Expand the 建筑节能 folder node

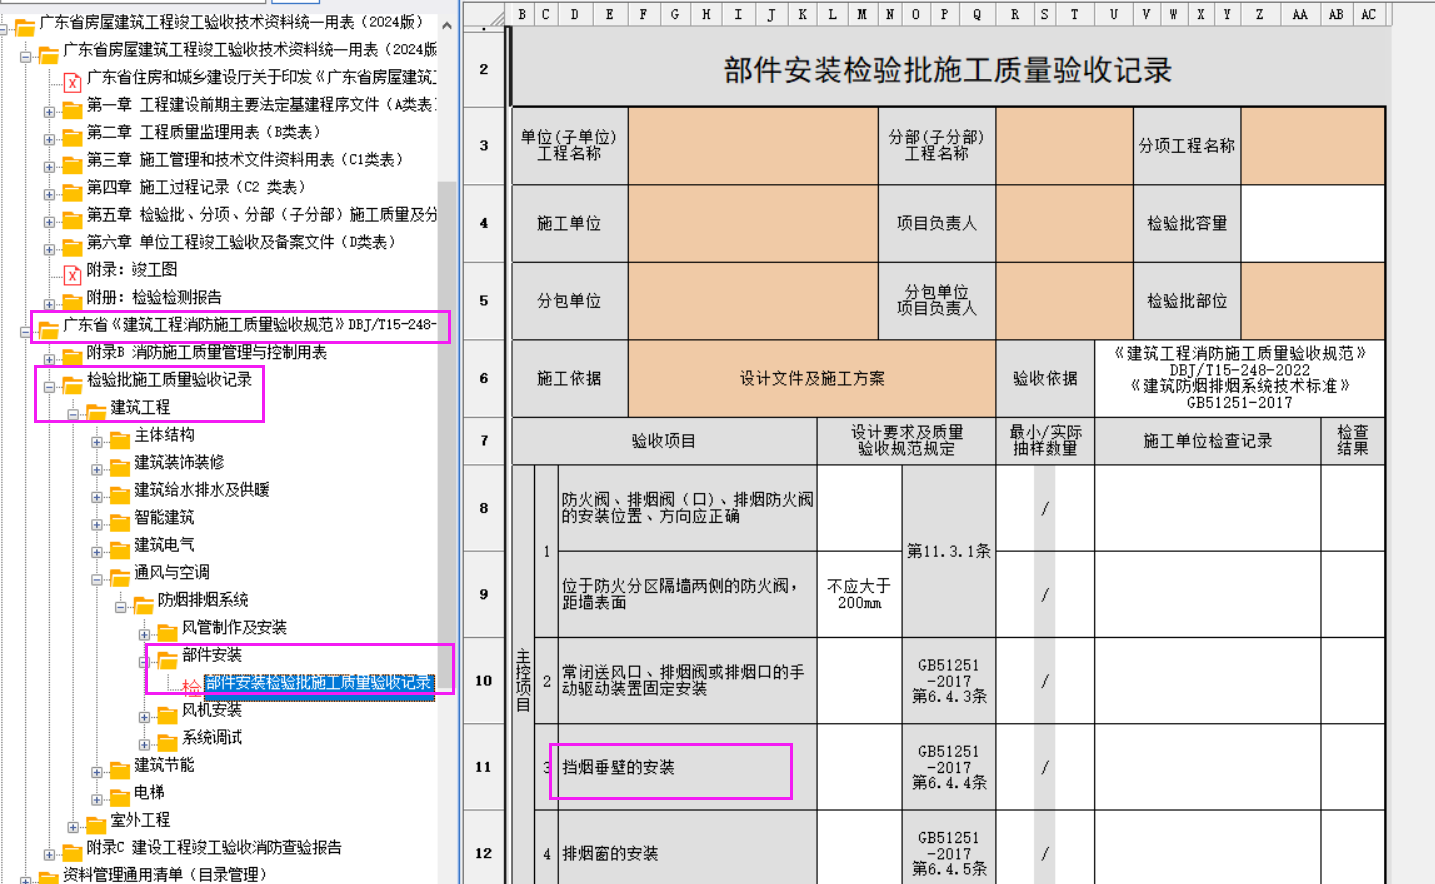[97, 772]
